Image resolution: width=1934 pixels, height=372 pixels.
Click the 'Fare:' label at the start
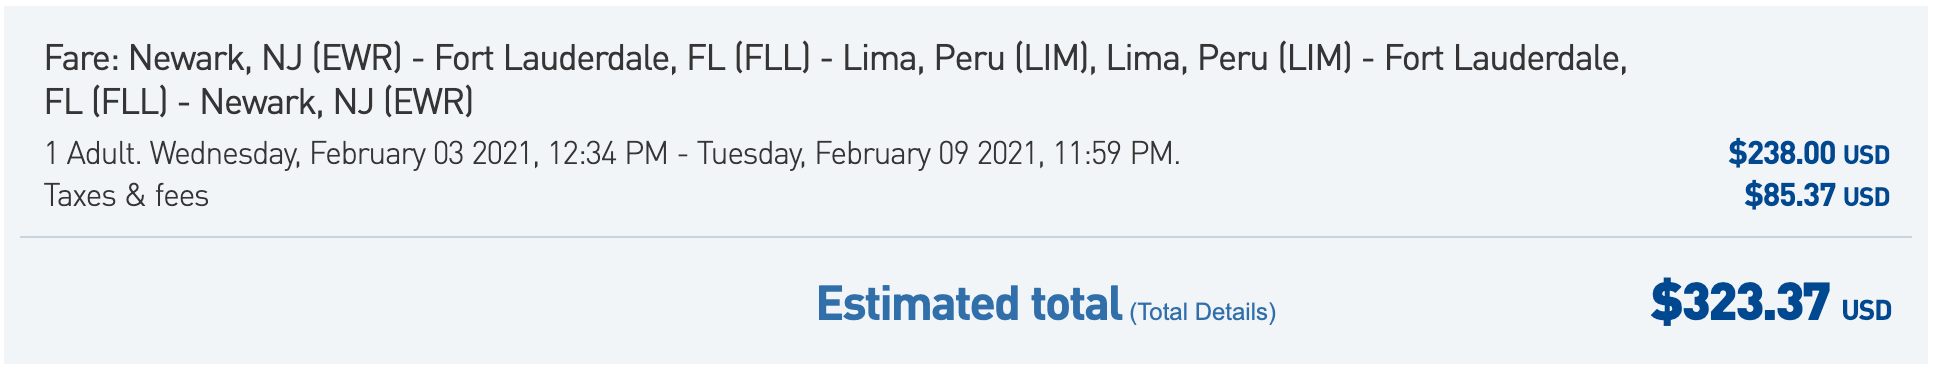coord(82,59)
